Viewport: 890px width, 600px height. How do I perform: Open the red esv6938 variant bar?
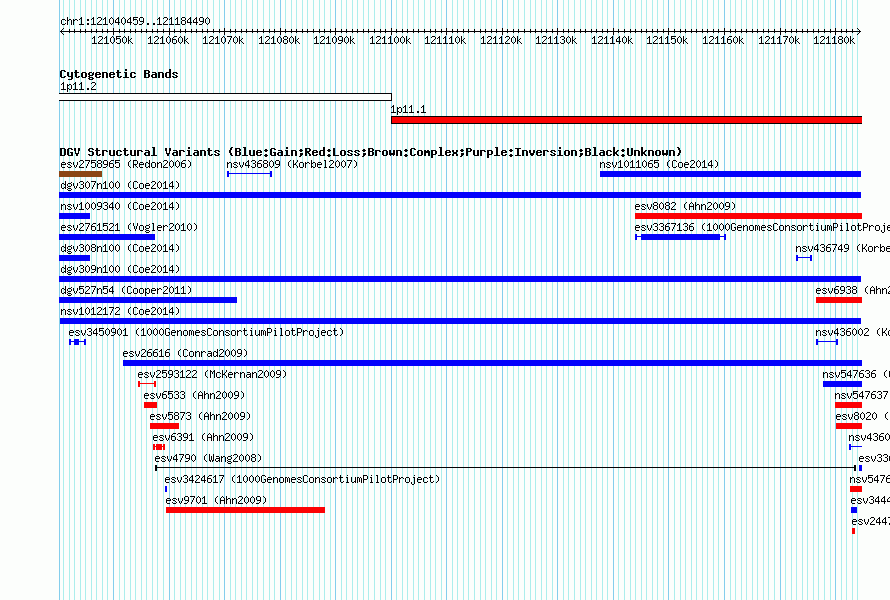click(839, 300)
